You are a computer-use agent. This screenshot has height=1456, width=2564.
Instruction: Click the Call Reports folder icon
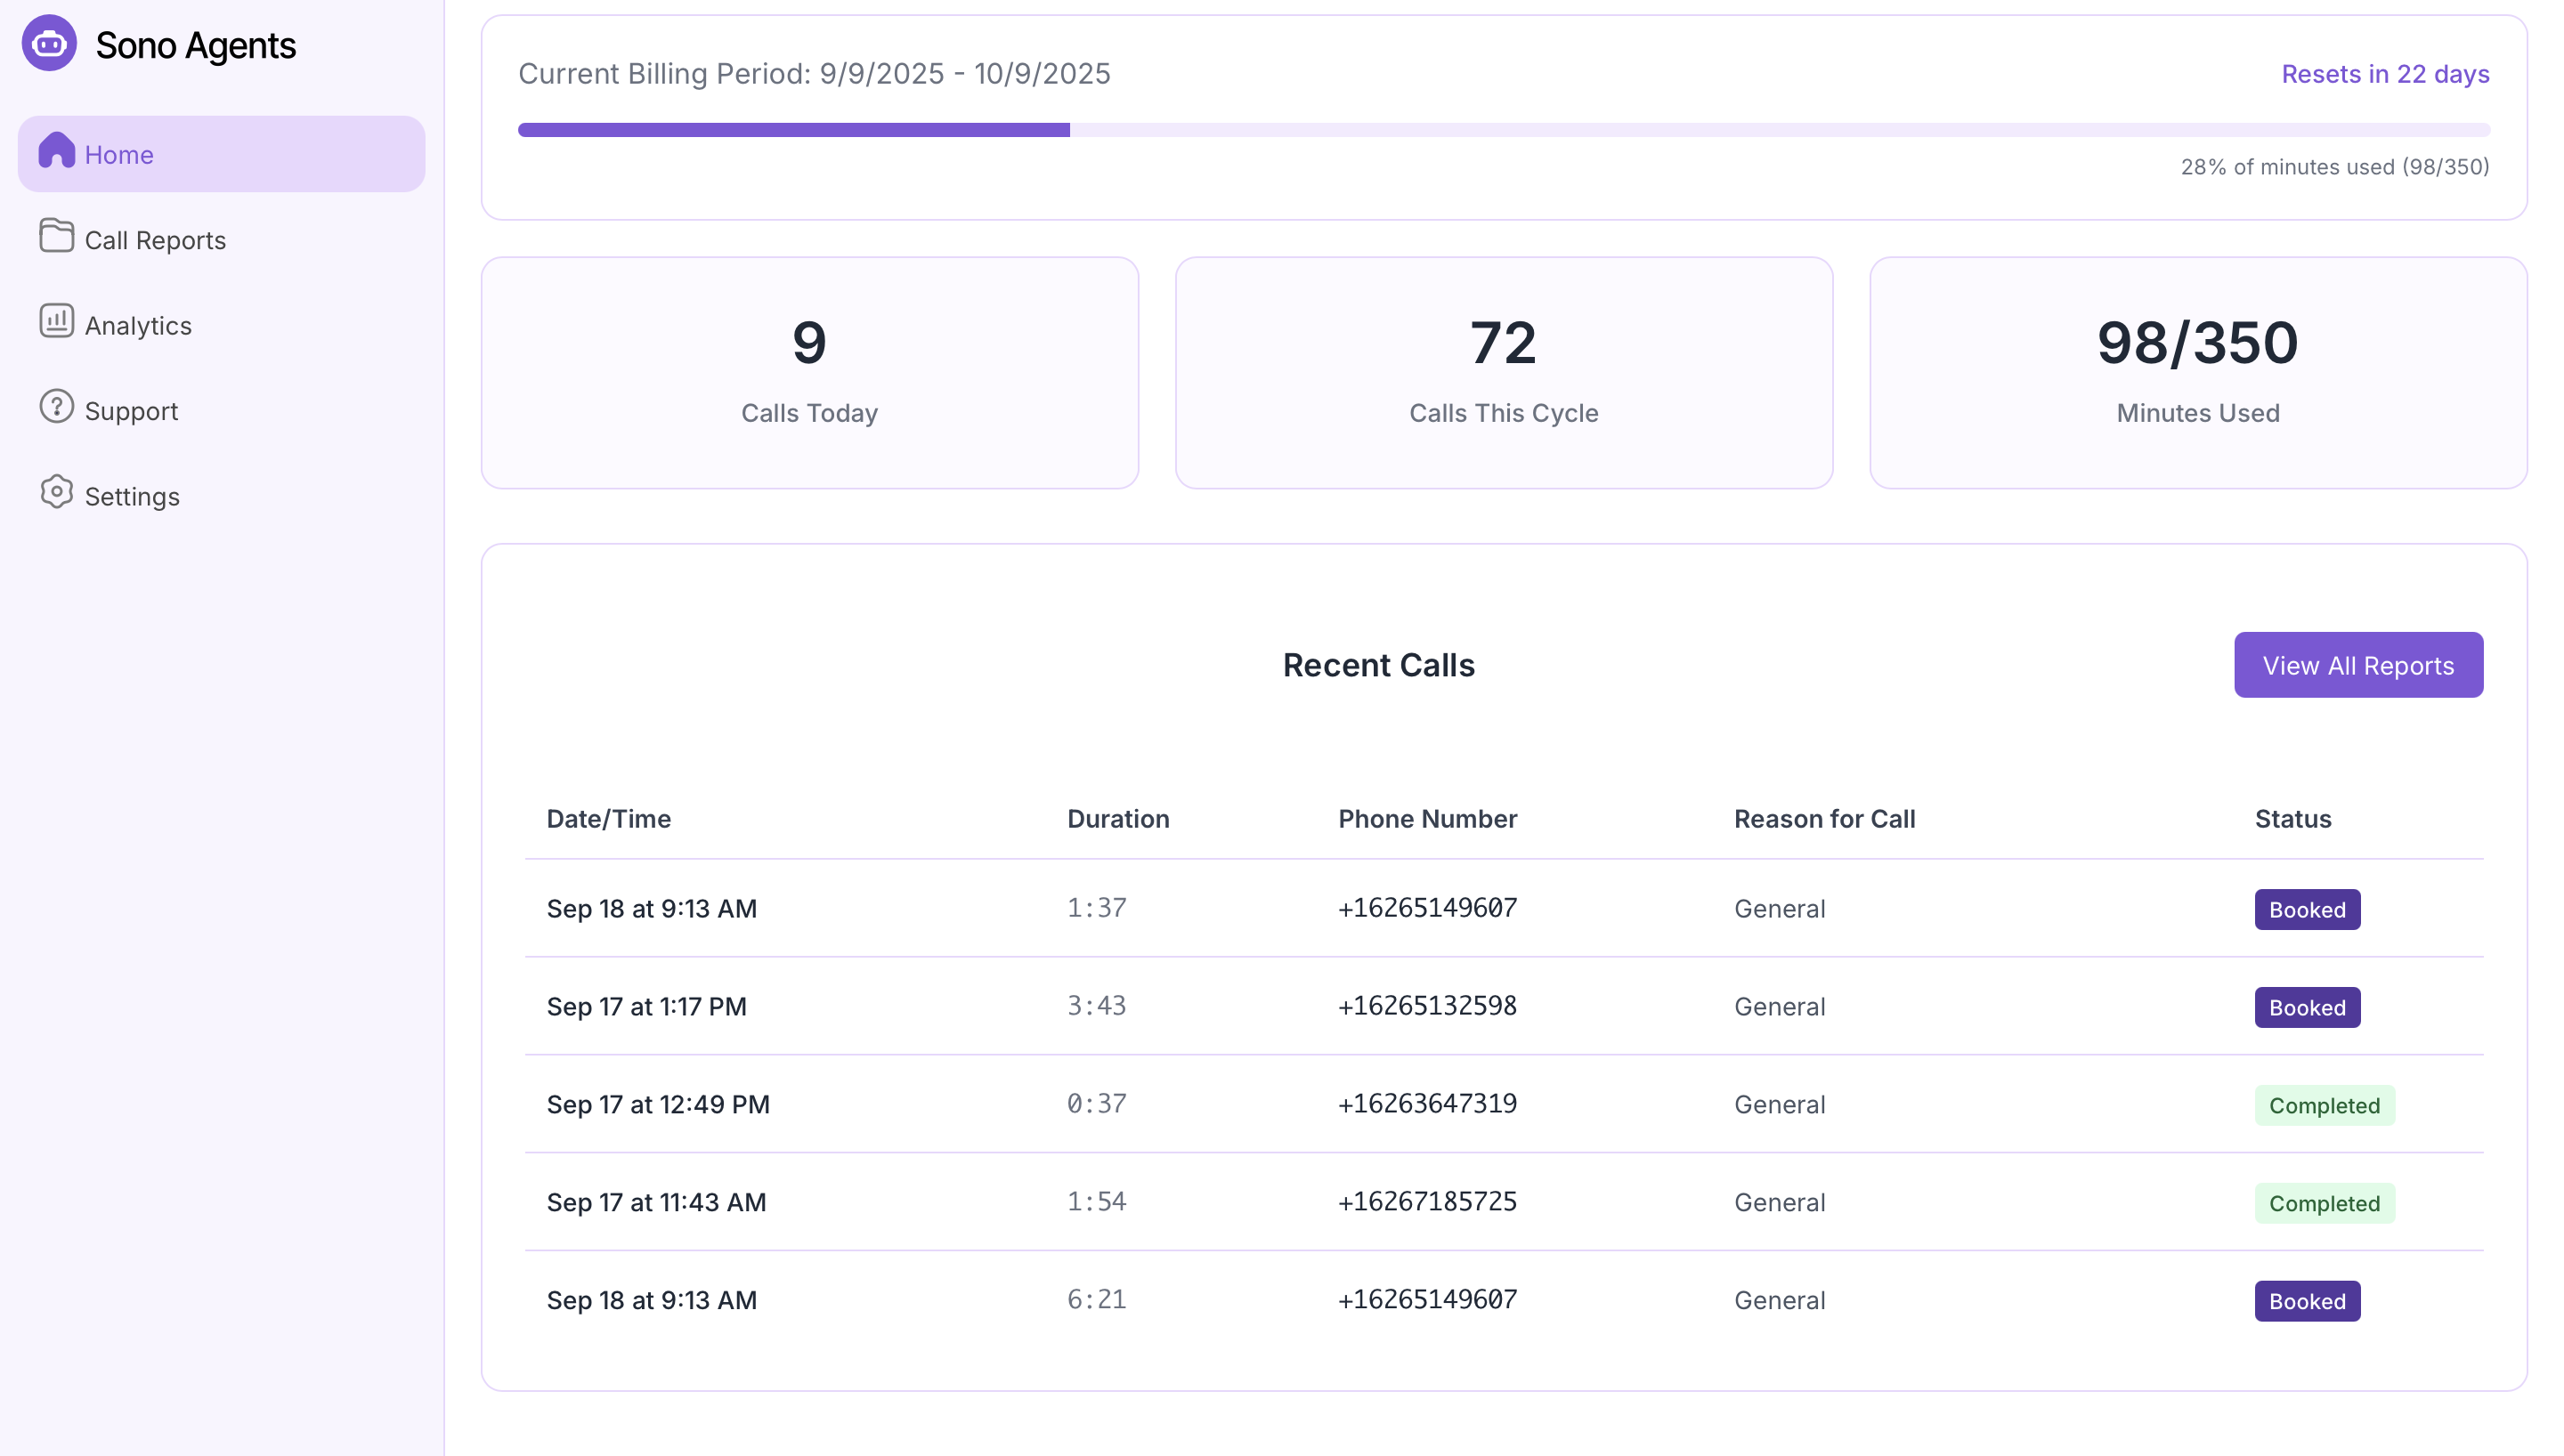[56, 237]
